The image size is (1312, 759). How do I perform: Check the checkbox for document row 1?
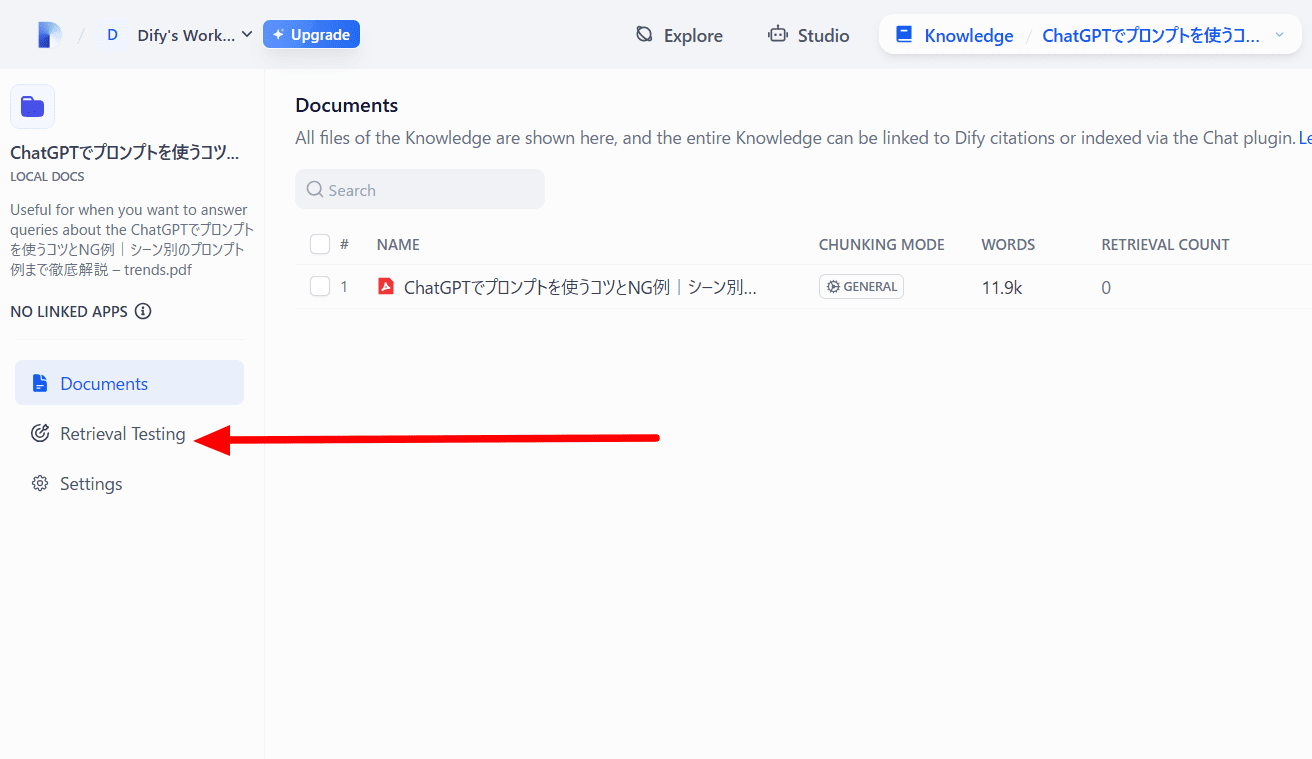pyautogui.click(x=320, y=287)
